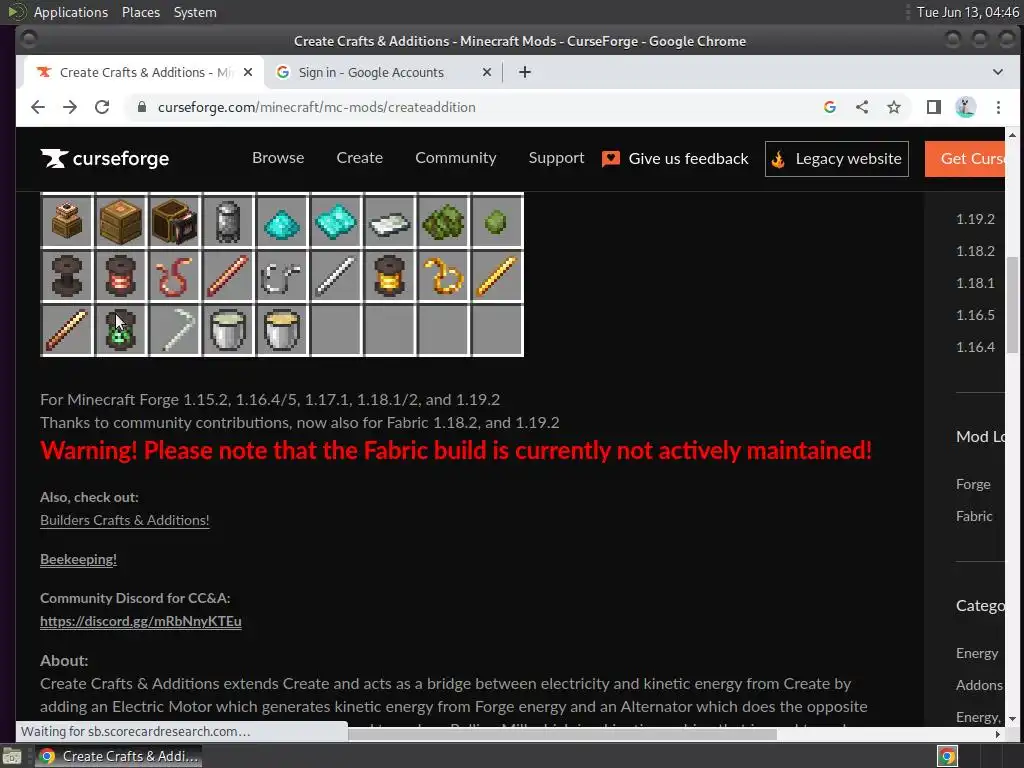Select game version 1.18.1
Screen dimensions: 1024x768
coord(975,283)
